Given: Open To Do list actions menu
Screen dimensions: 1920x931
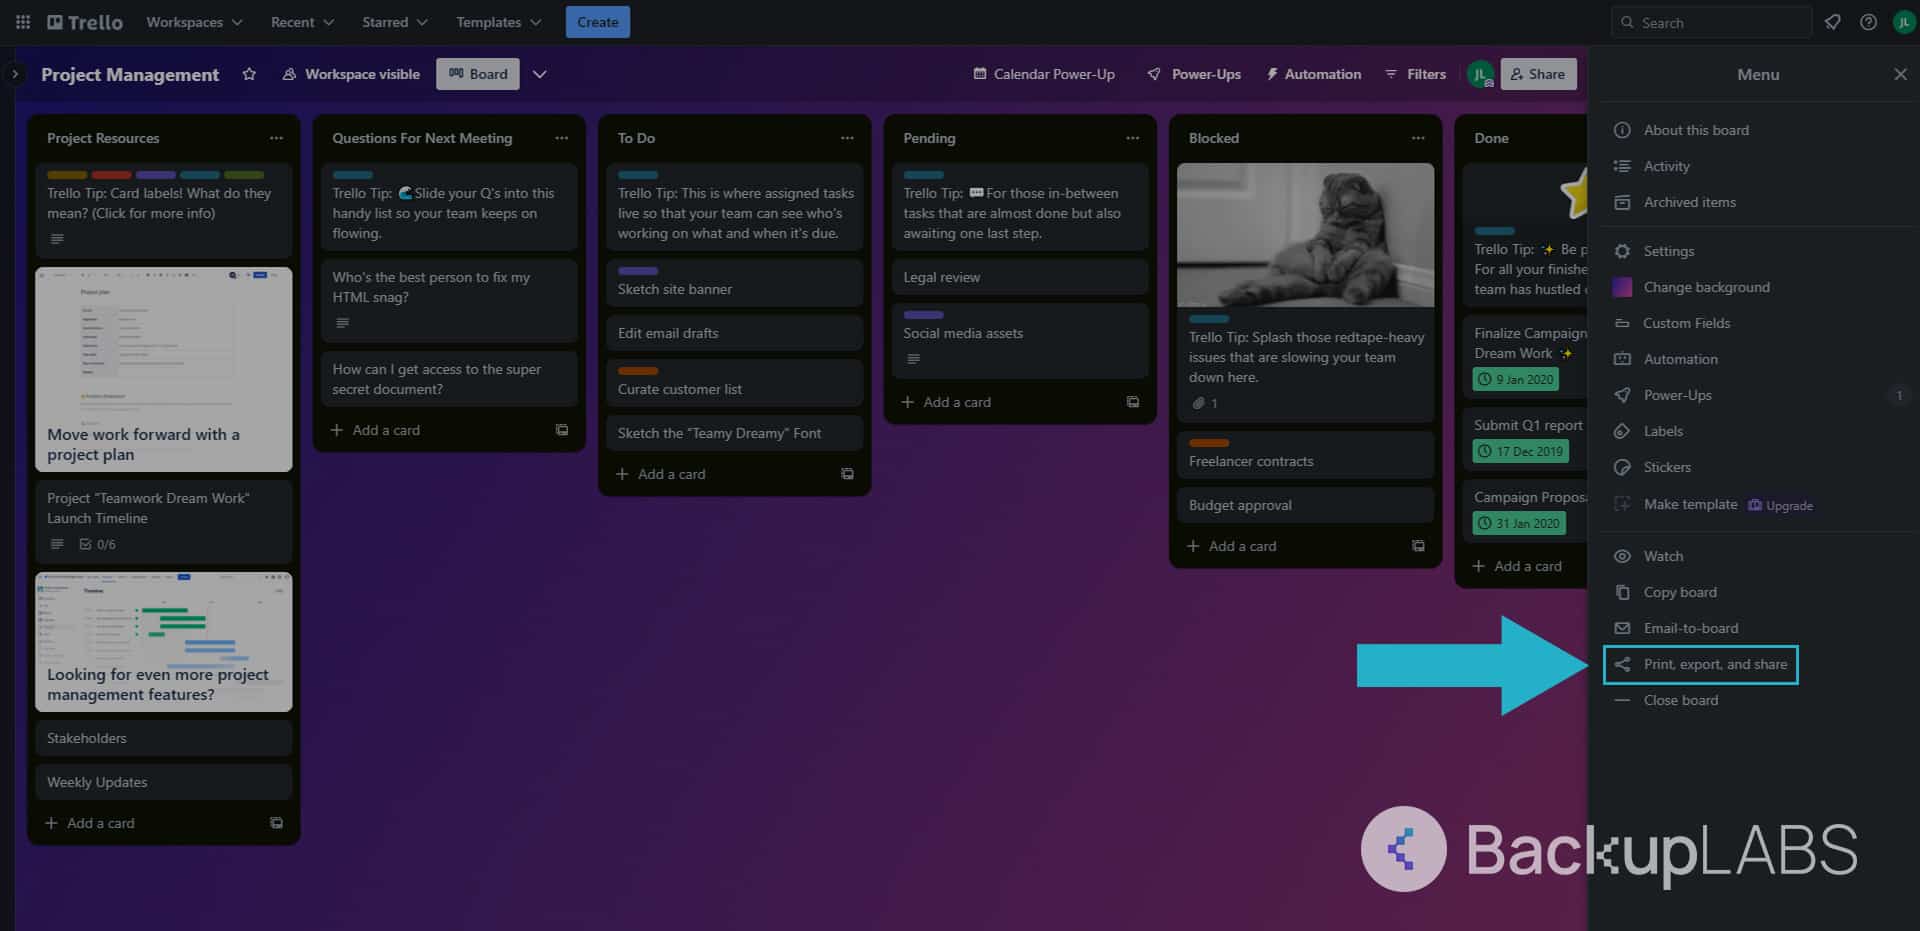Looking at the screenshot, I should 847,138.
